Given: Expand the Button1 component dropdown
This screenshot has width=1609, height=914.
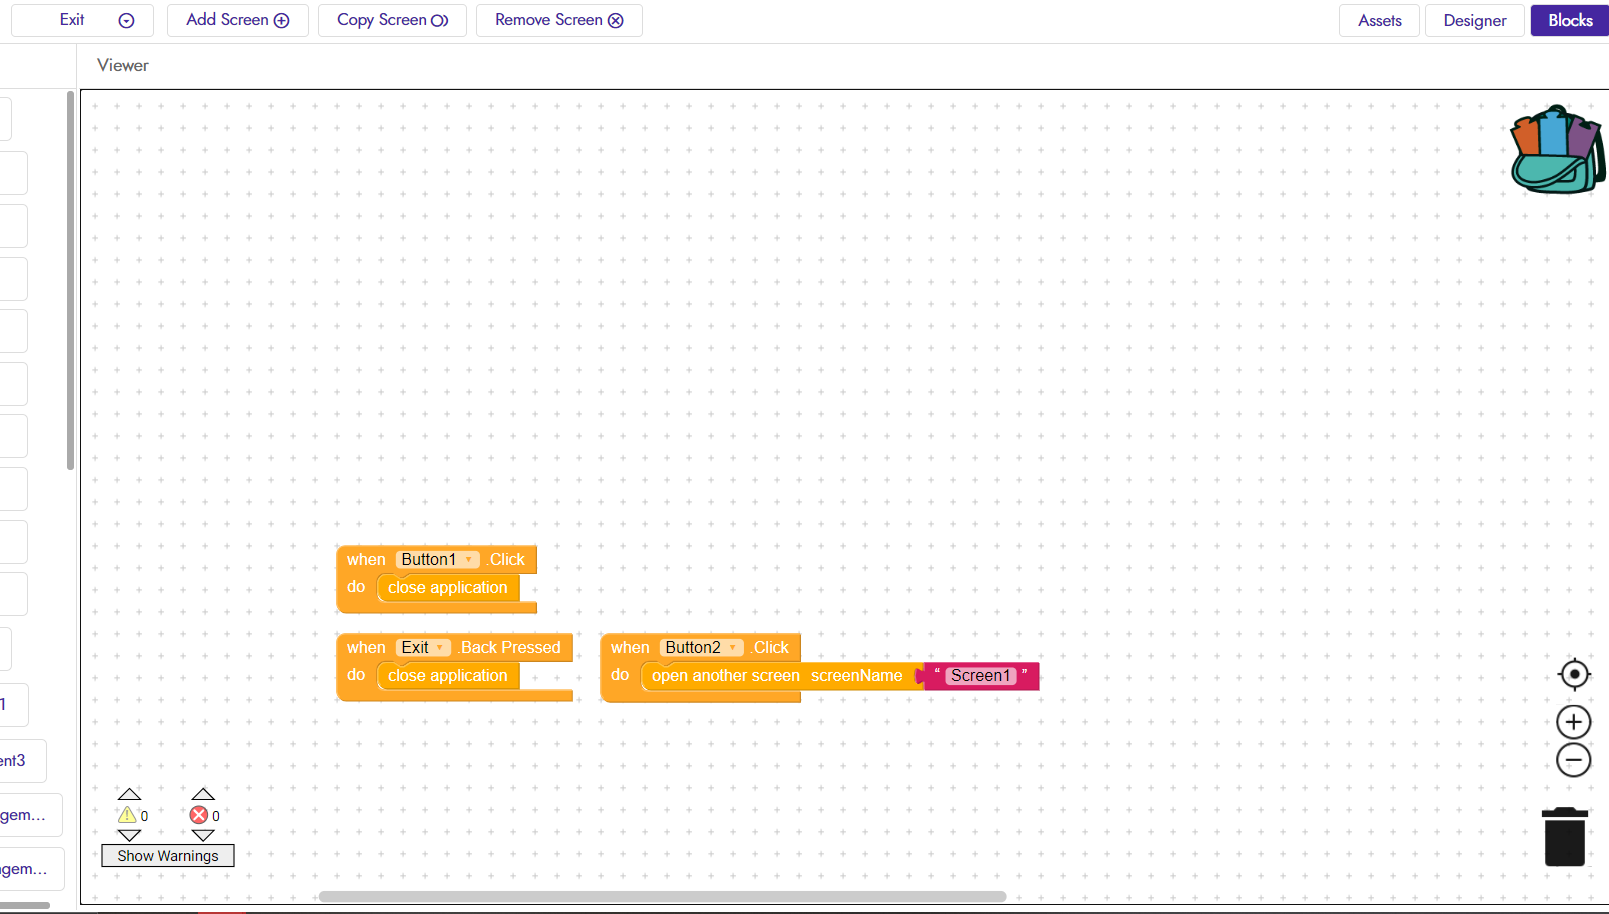Looking at the screenshot, I should point(438,560).
